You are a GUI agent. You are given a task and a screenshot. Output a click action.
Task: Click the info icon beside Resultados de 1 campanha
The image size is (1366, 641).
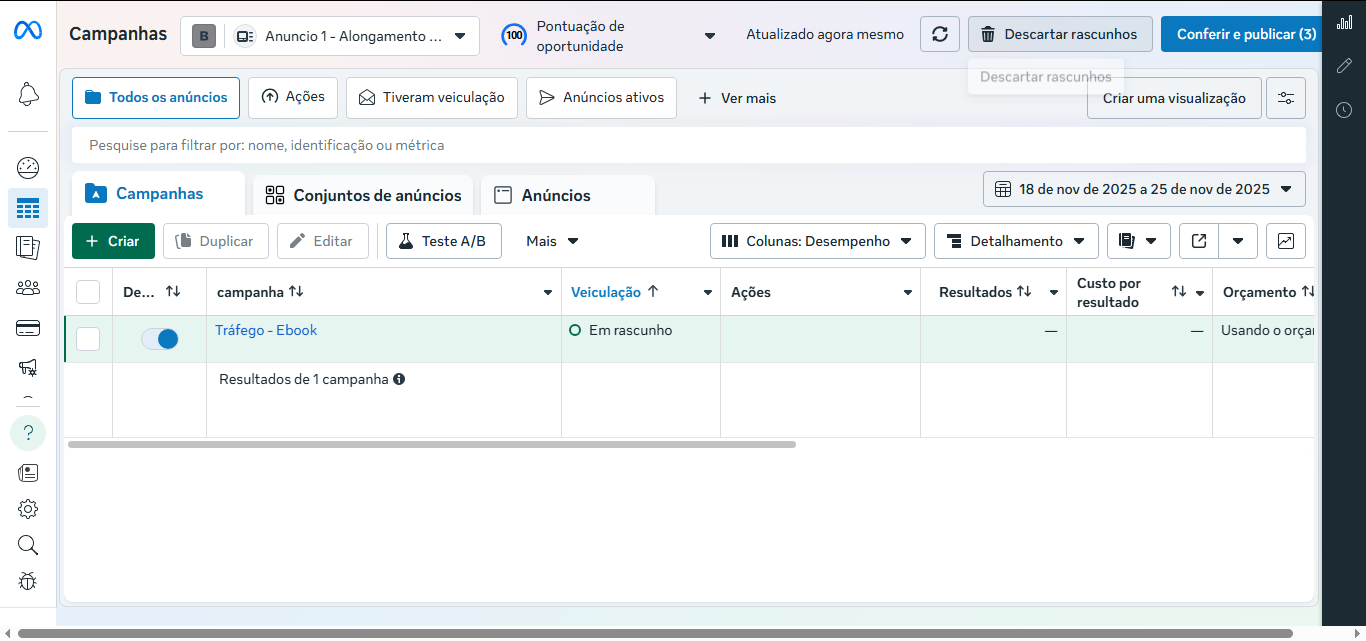pyautogui.click(x=399, y=379)
